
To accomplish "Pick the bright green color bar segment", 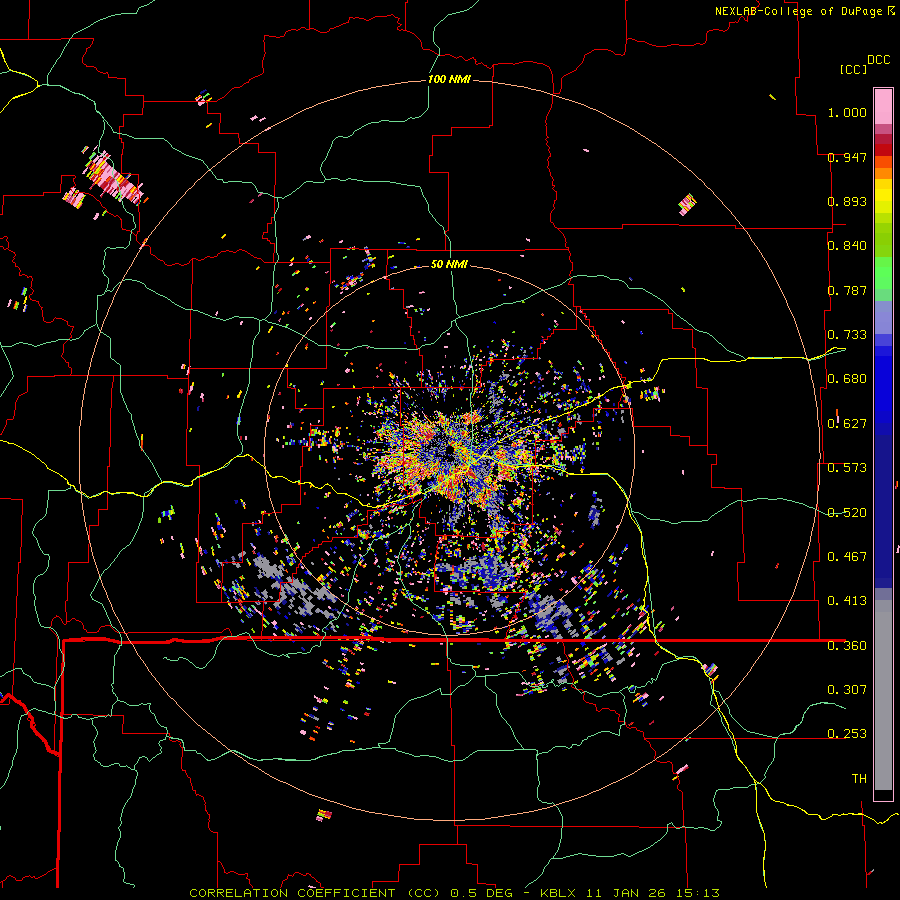I will (883, 273).
